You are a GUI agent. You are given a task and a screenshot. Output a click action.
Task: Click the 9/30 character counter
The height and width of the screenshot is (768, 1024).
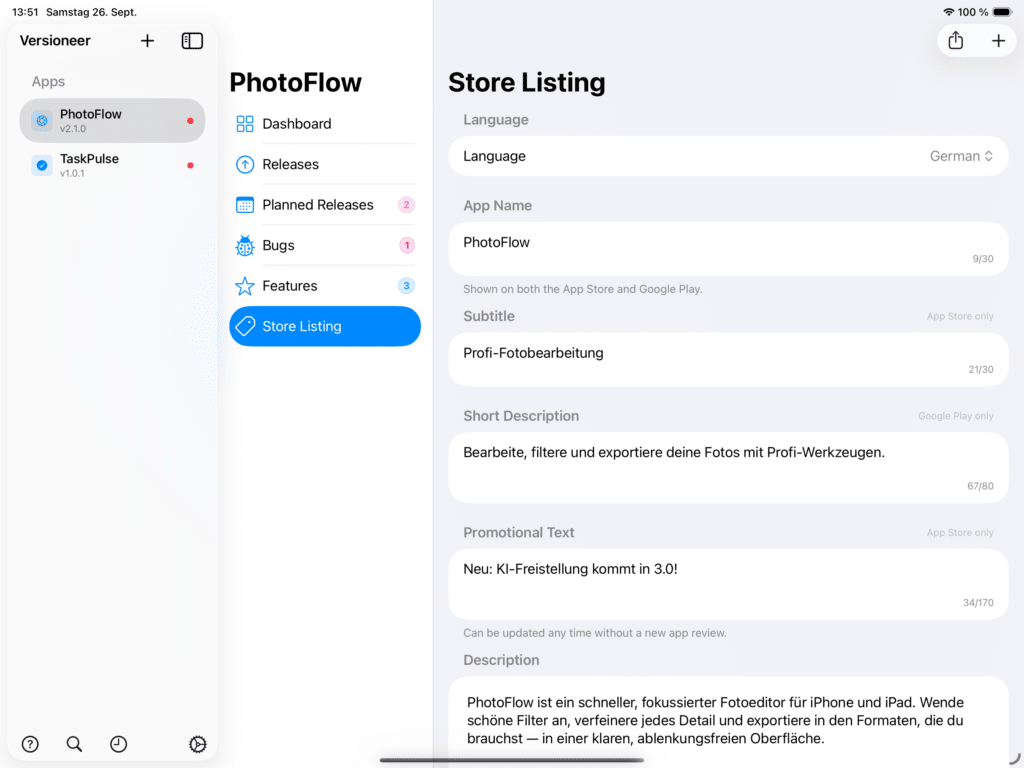[982, 259]
